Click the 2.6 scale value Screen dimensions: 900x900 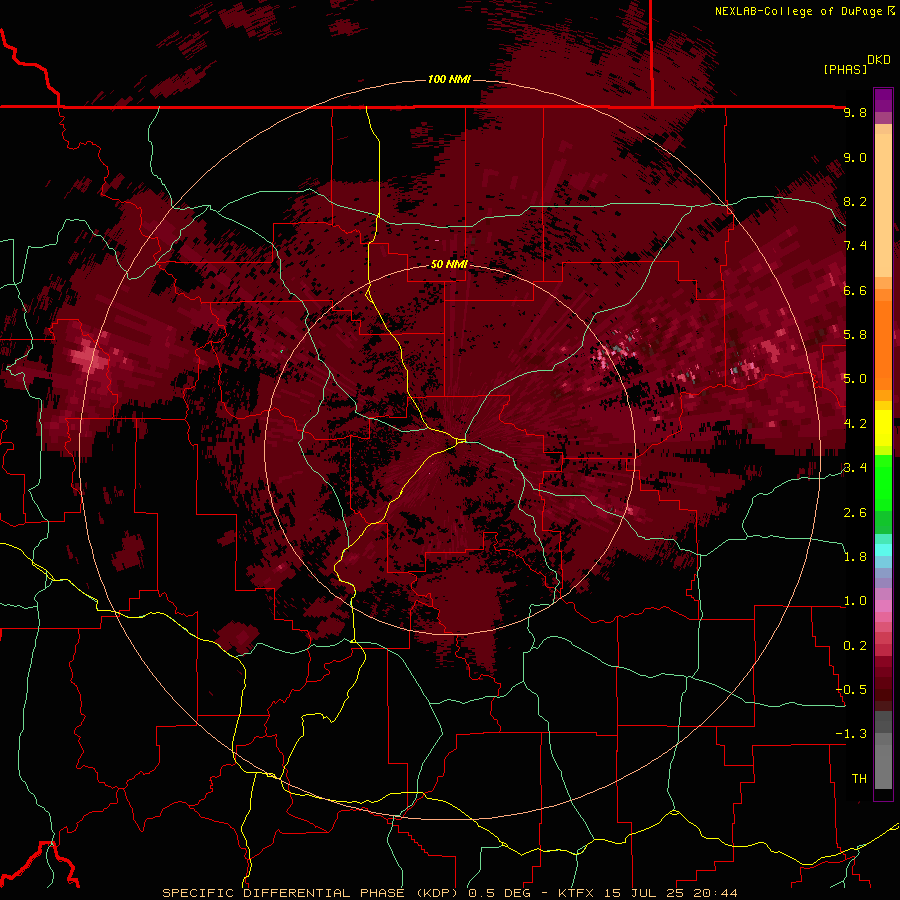point(855,512)
